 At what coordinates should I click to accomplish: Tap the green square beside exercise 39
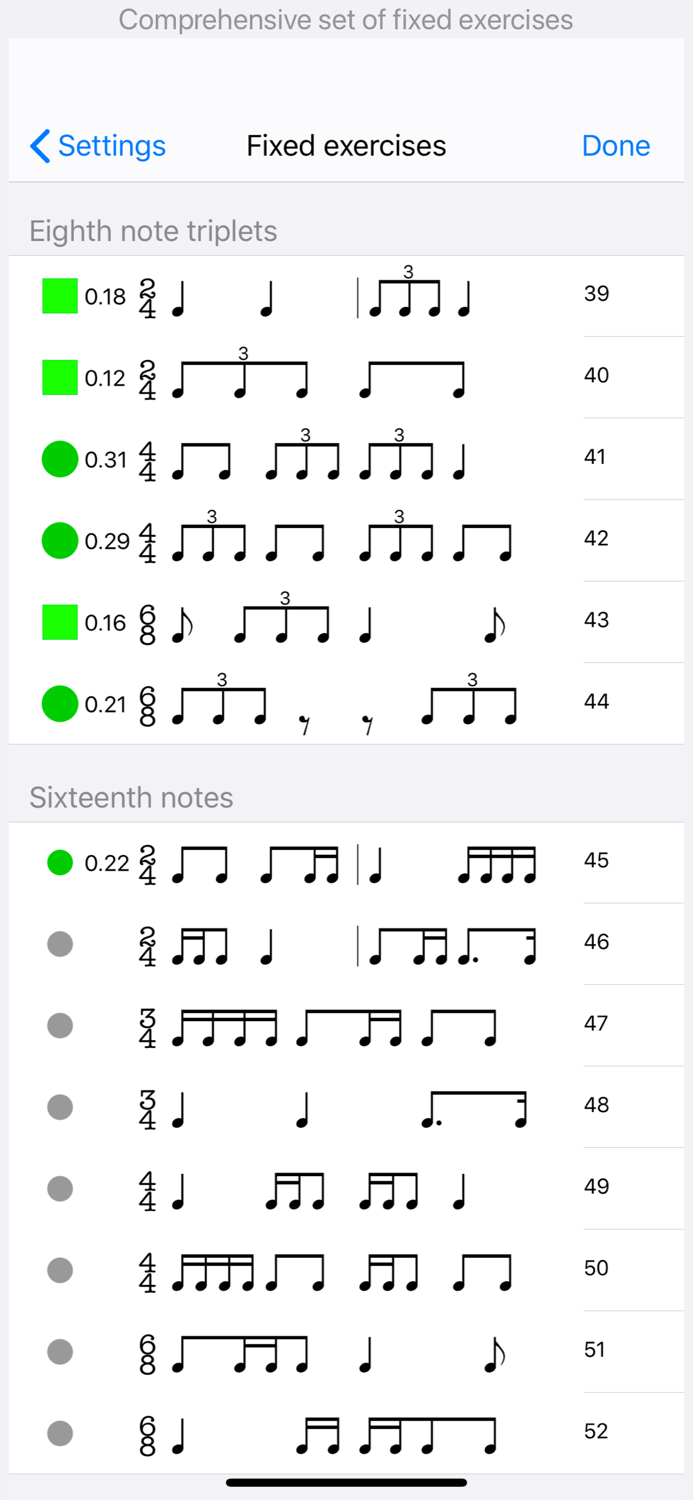(59, 296)
